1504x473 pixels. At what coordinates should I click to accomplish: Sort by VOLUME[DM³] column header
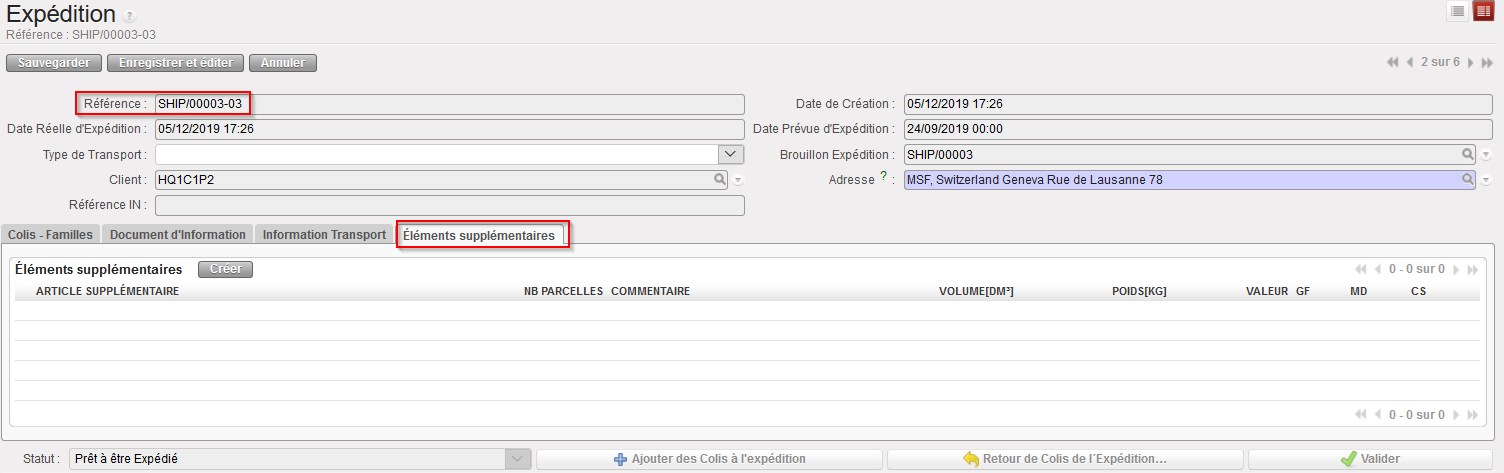(x=976, y=292)
